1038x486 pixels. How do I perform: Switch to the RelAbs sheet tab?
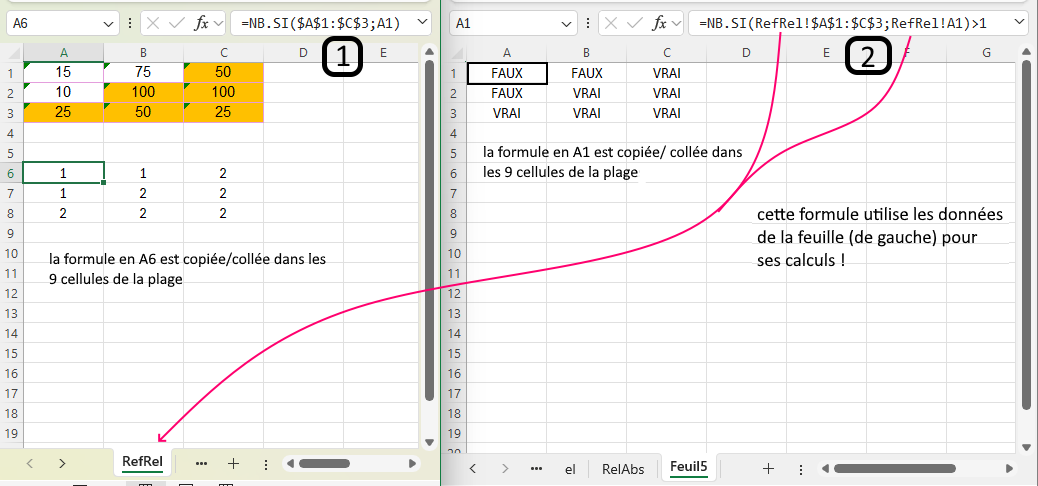pos(623,468)
